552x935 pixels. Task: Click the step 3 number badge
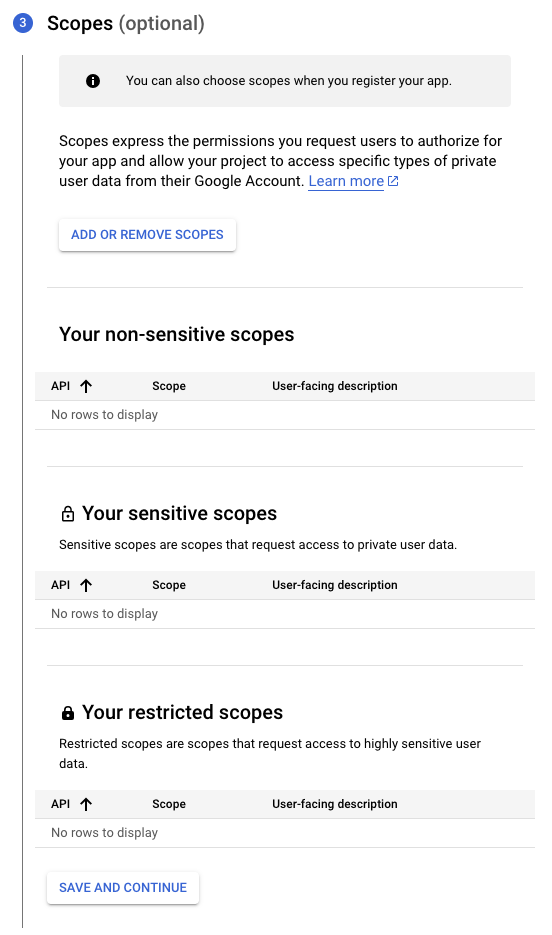click(23, 23)
